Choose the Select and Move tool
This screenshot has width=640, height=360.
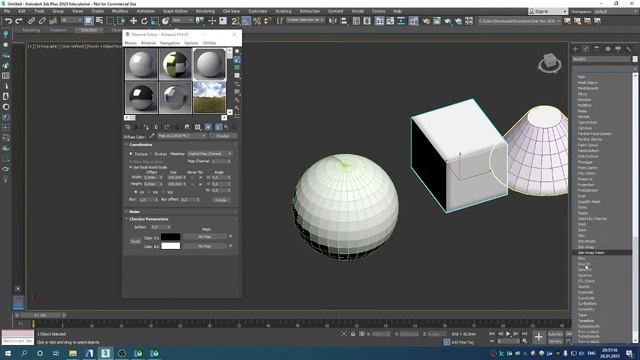click(x=133, y=21)
